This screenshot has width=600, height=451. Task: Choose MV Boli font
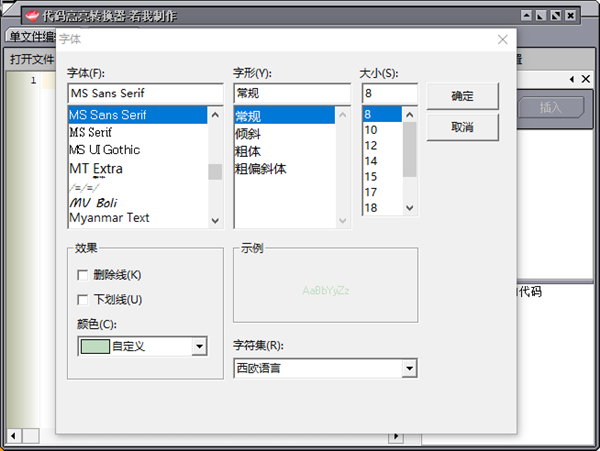pyautogui.click(x=93, y=201)
